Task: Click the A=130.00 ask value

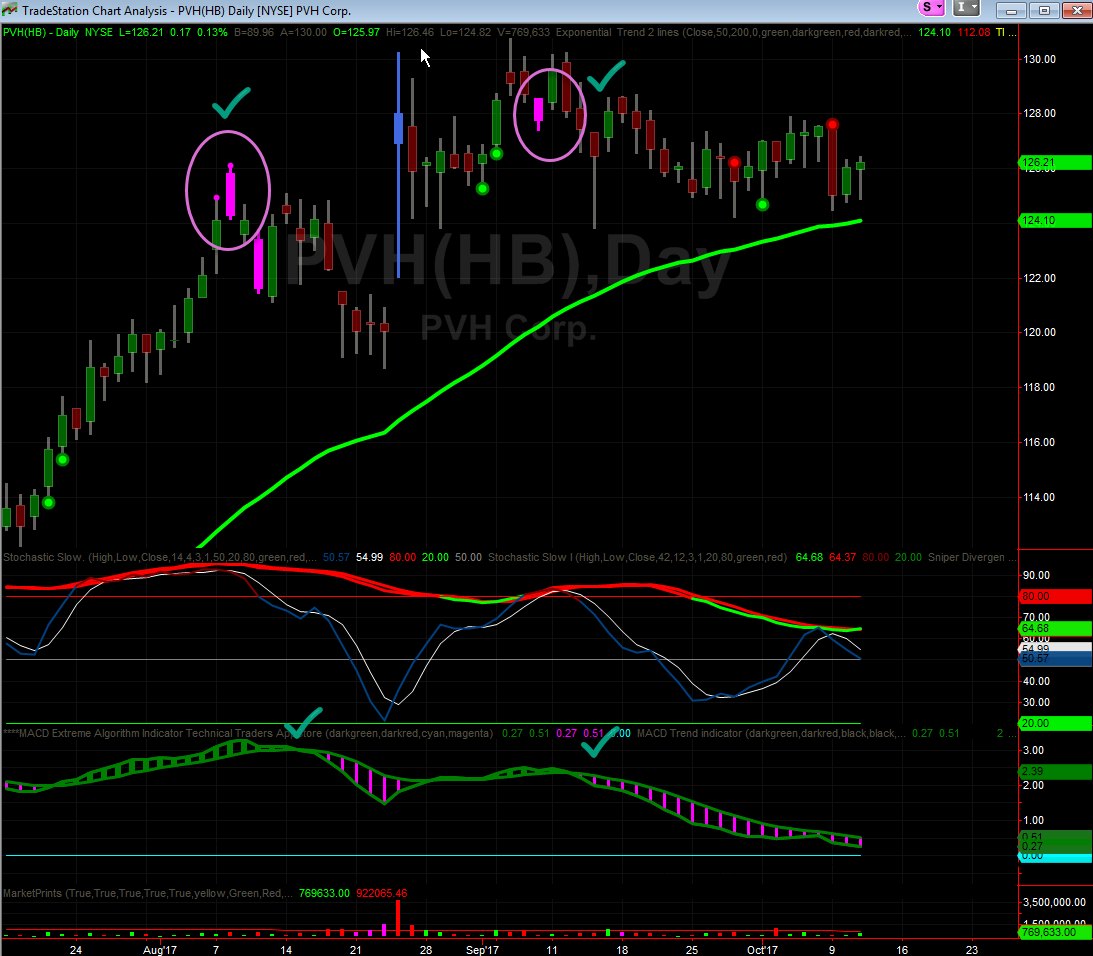Action: 303,32
